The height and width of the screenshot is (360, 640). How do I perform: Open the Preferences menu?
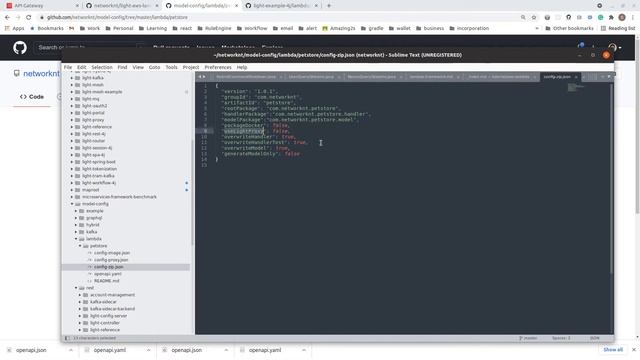click(x=218, y=67)
